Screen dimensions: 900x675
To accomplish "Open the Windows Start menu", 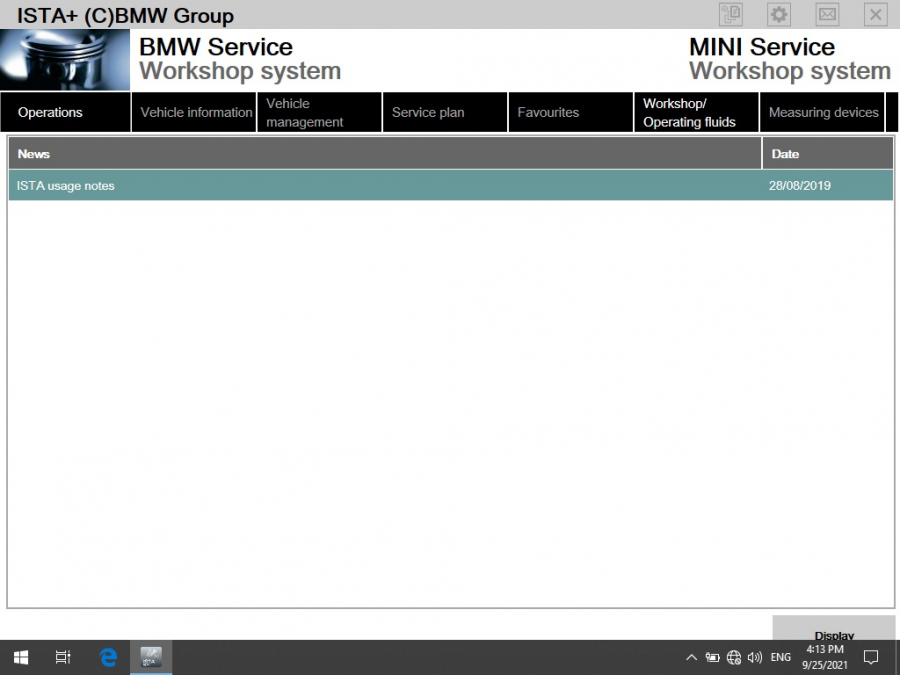I will click(x=20, y=657).
